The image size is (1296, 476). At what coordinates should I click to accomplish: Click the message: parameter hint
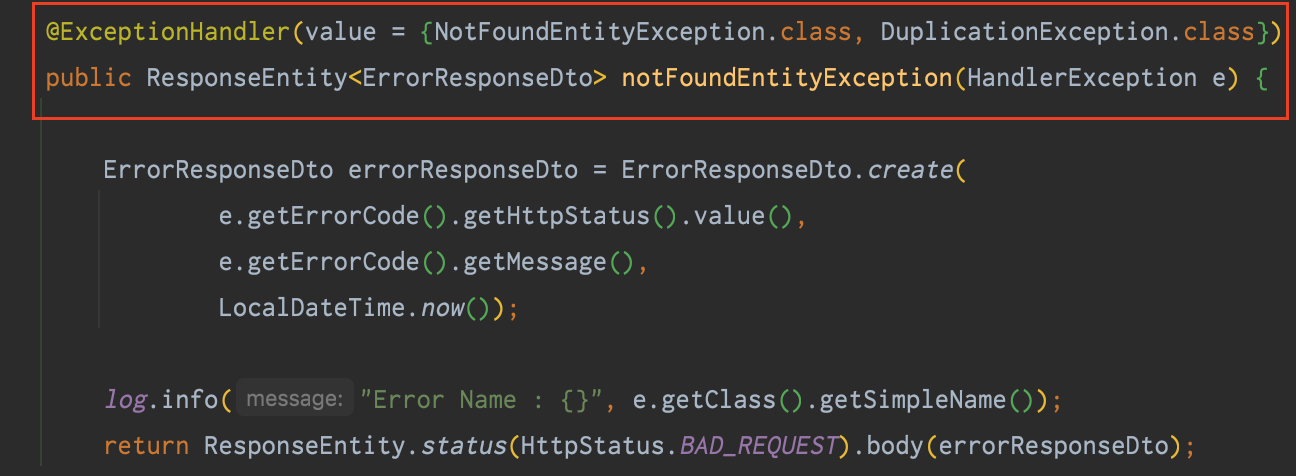tap(293, 400)
